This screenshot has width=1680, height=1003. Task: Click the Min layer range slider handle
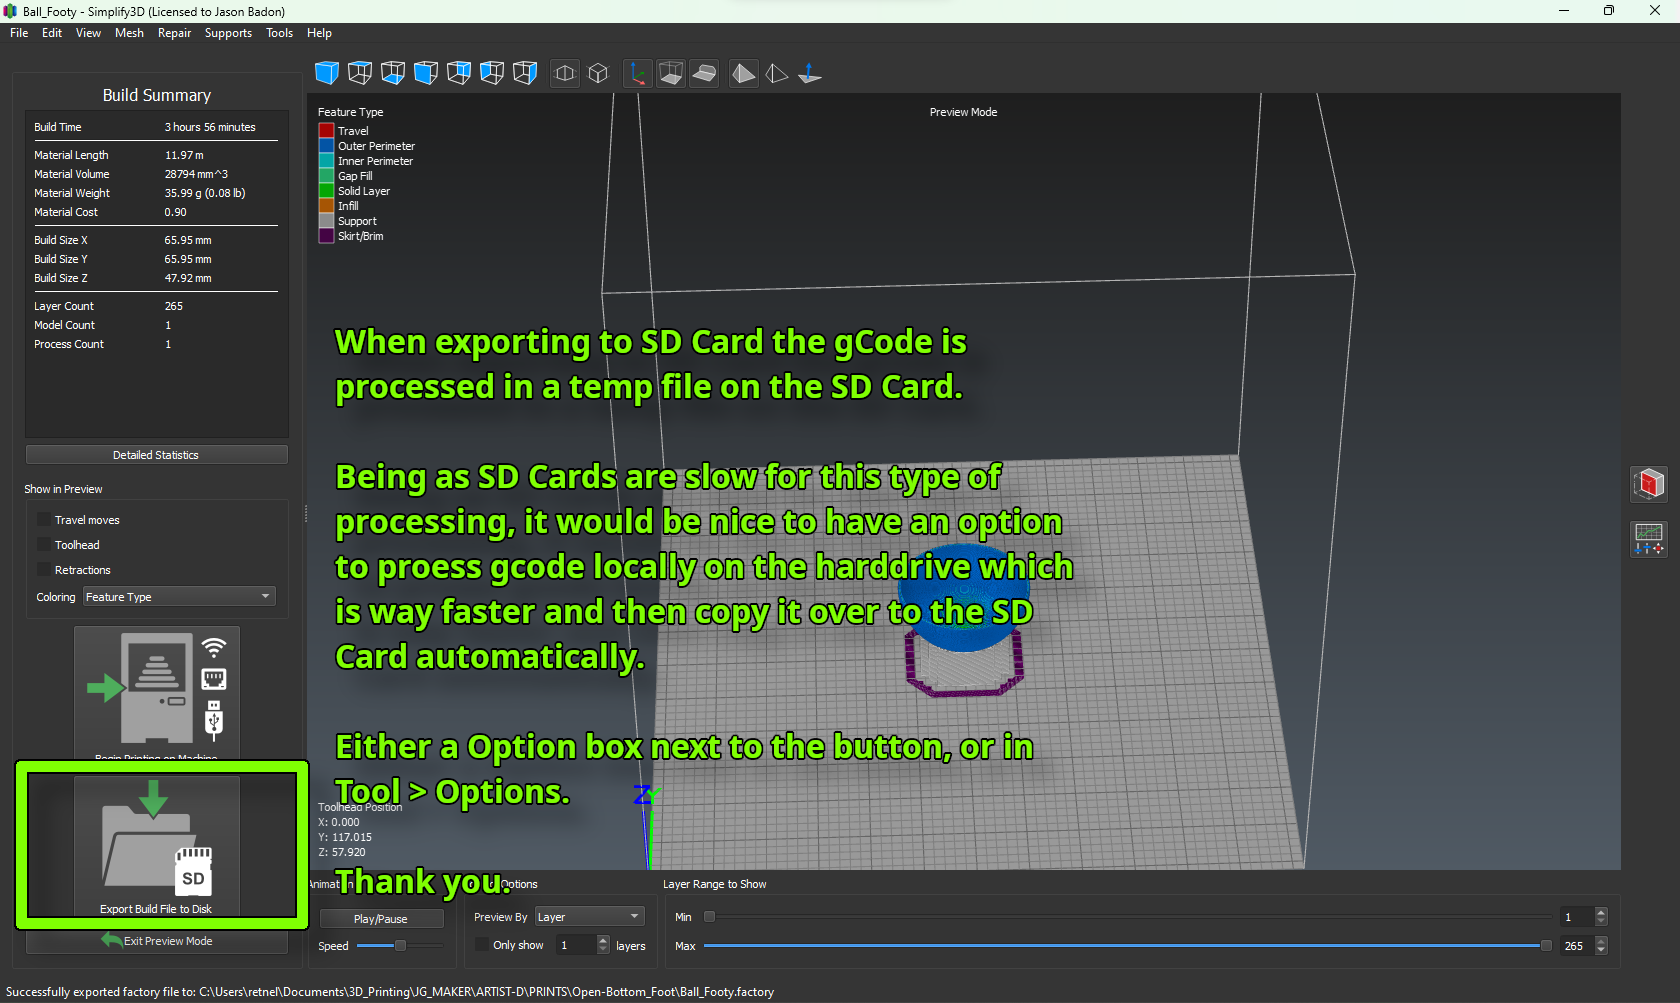[709, 917]
